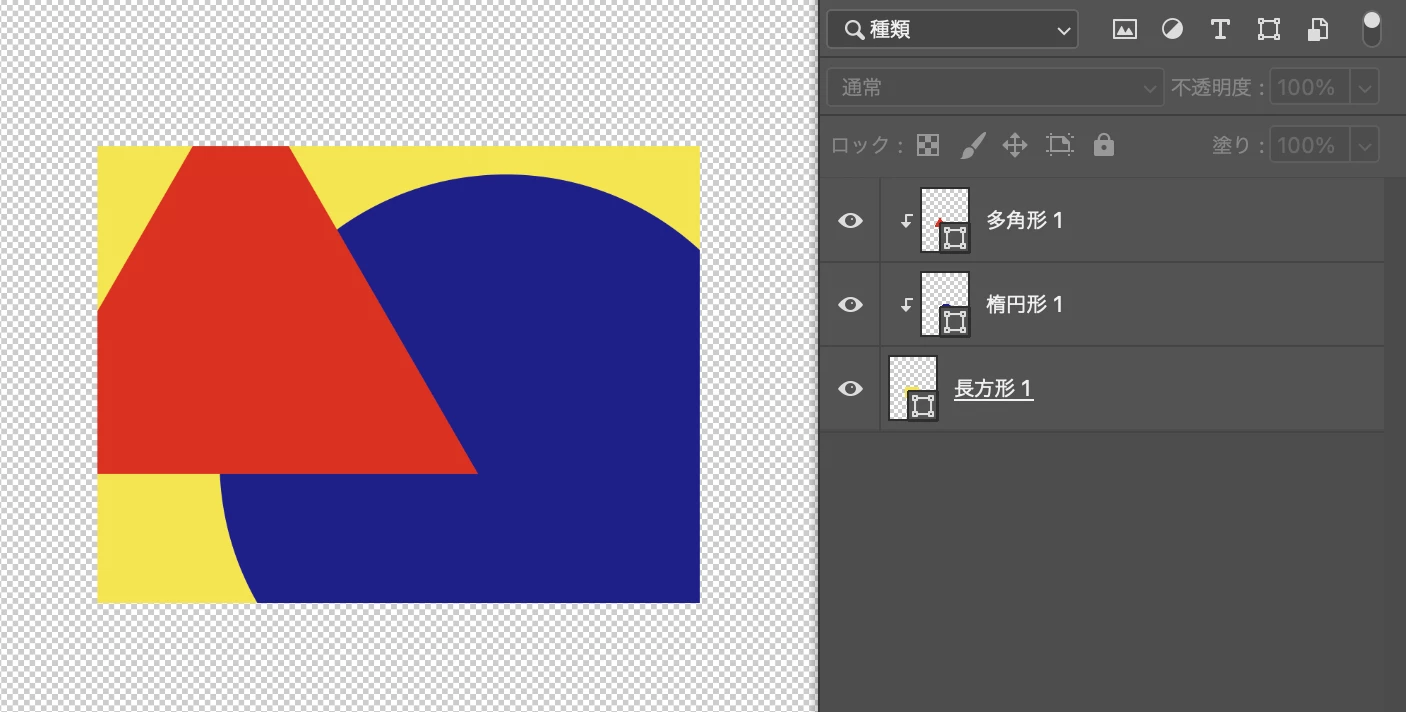Open the 不透明度 opacity slider arrow

[1365, 87]
